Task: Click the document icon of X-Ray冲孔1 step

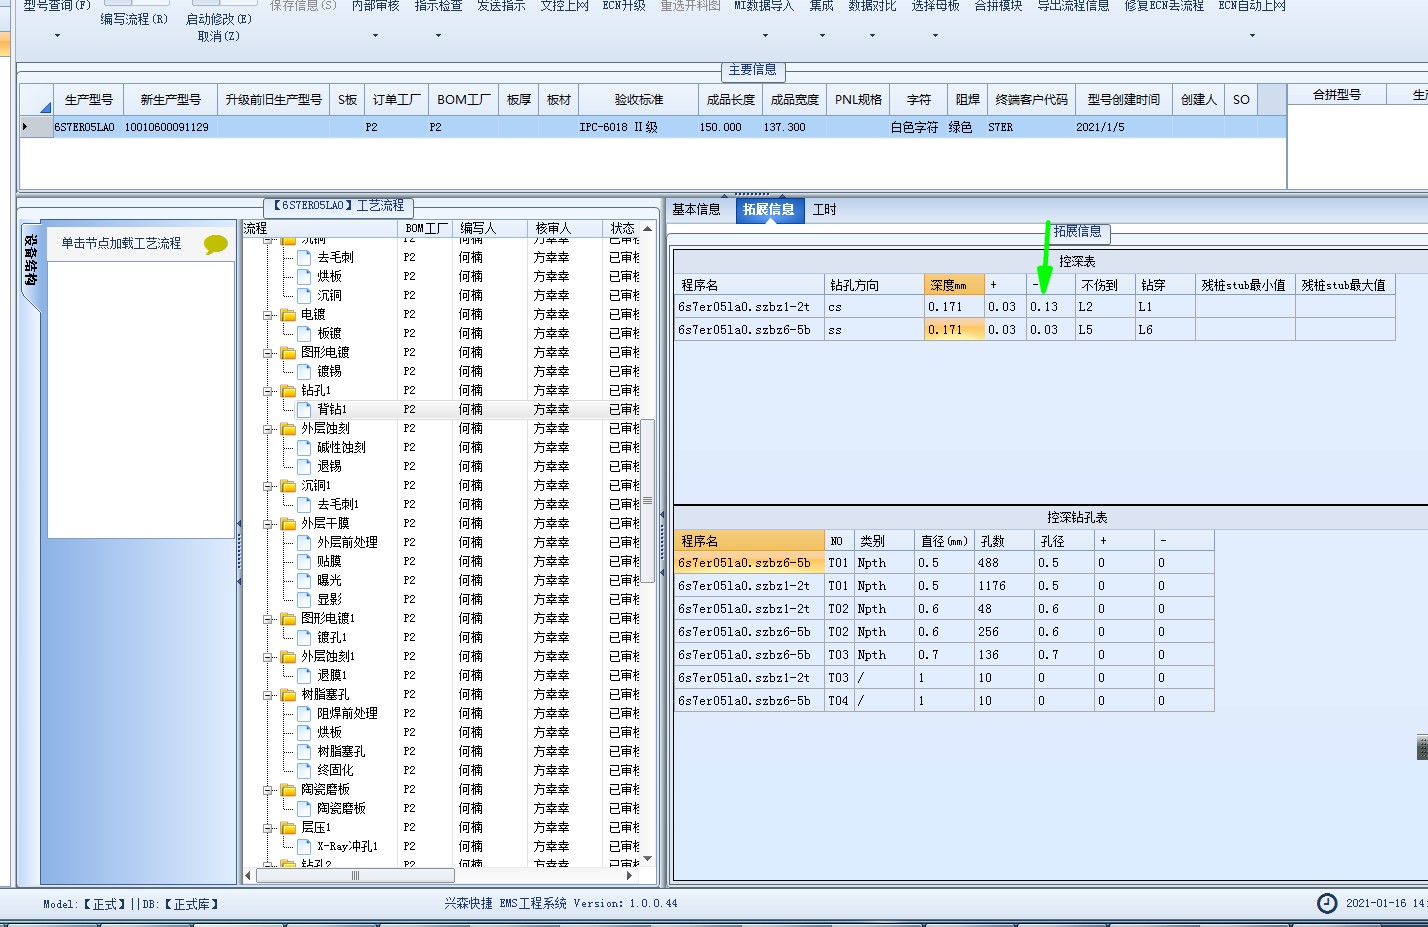Action: (x=304, y=846)
